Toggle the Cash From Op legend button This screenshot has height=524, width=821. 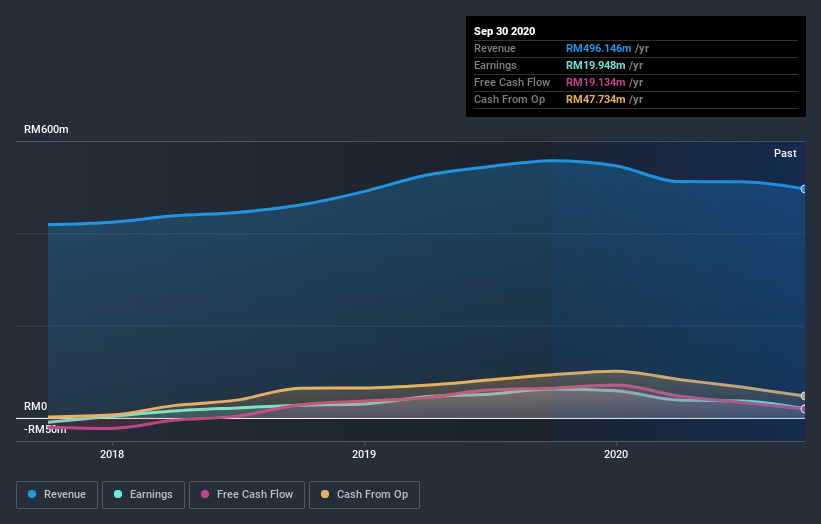pyautogui.click(x=364, y=495)
